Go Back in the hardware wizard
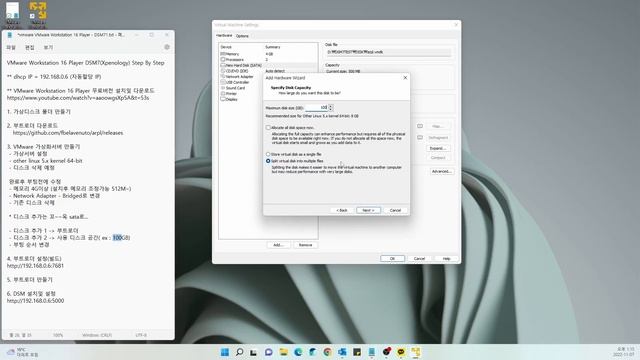The image size is (640, 360). pyautogui.click(x=342, y=210)
